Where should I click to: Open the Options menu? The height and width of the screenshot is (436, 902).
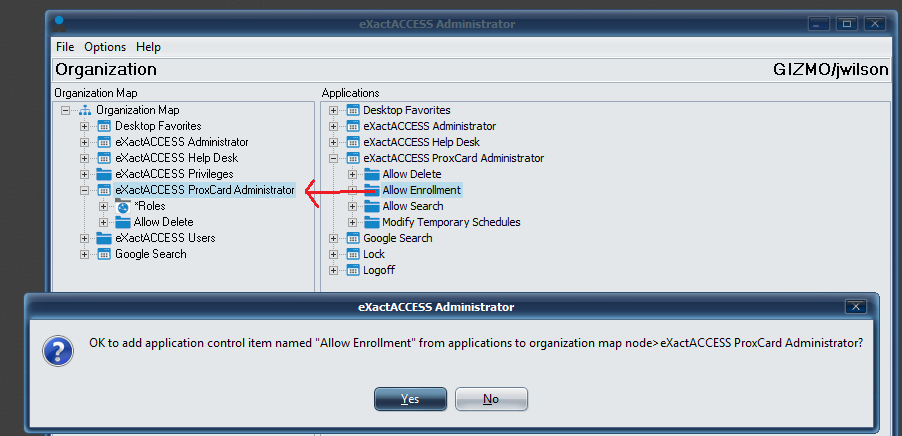click(105, 47)
